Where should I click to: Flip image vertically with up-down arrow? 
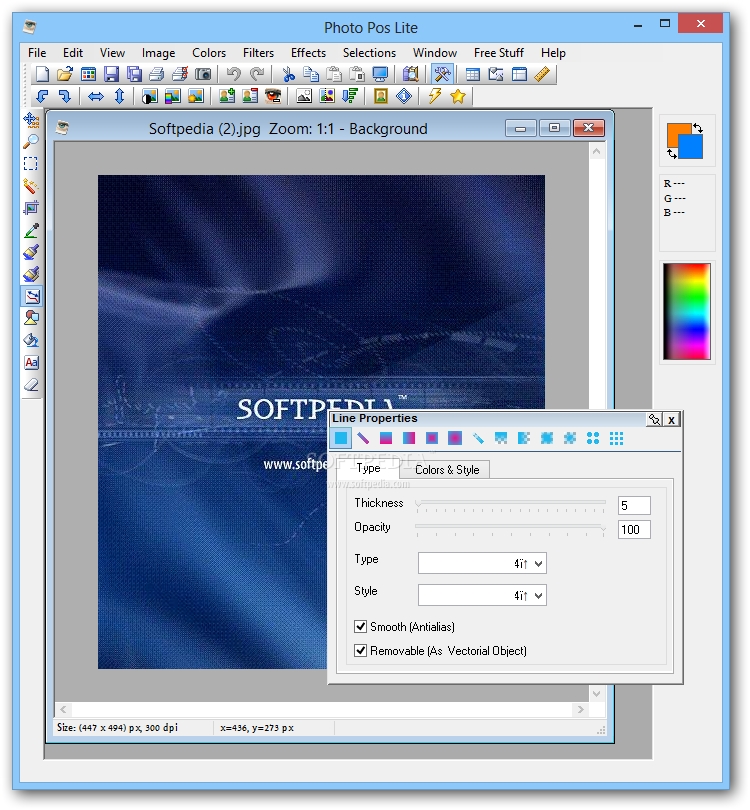(x=119, y=97)
